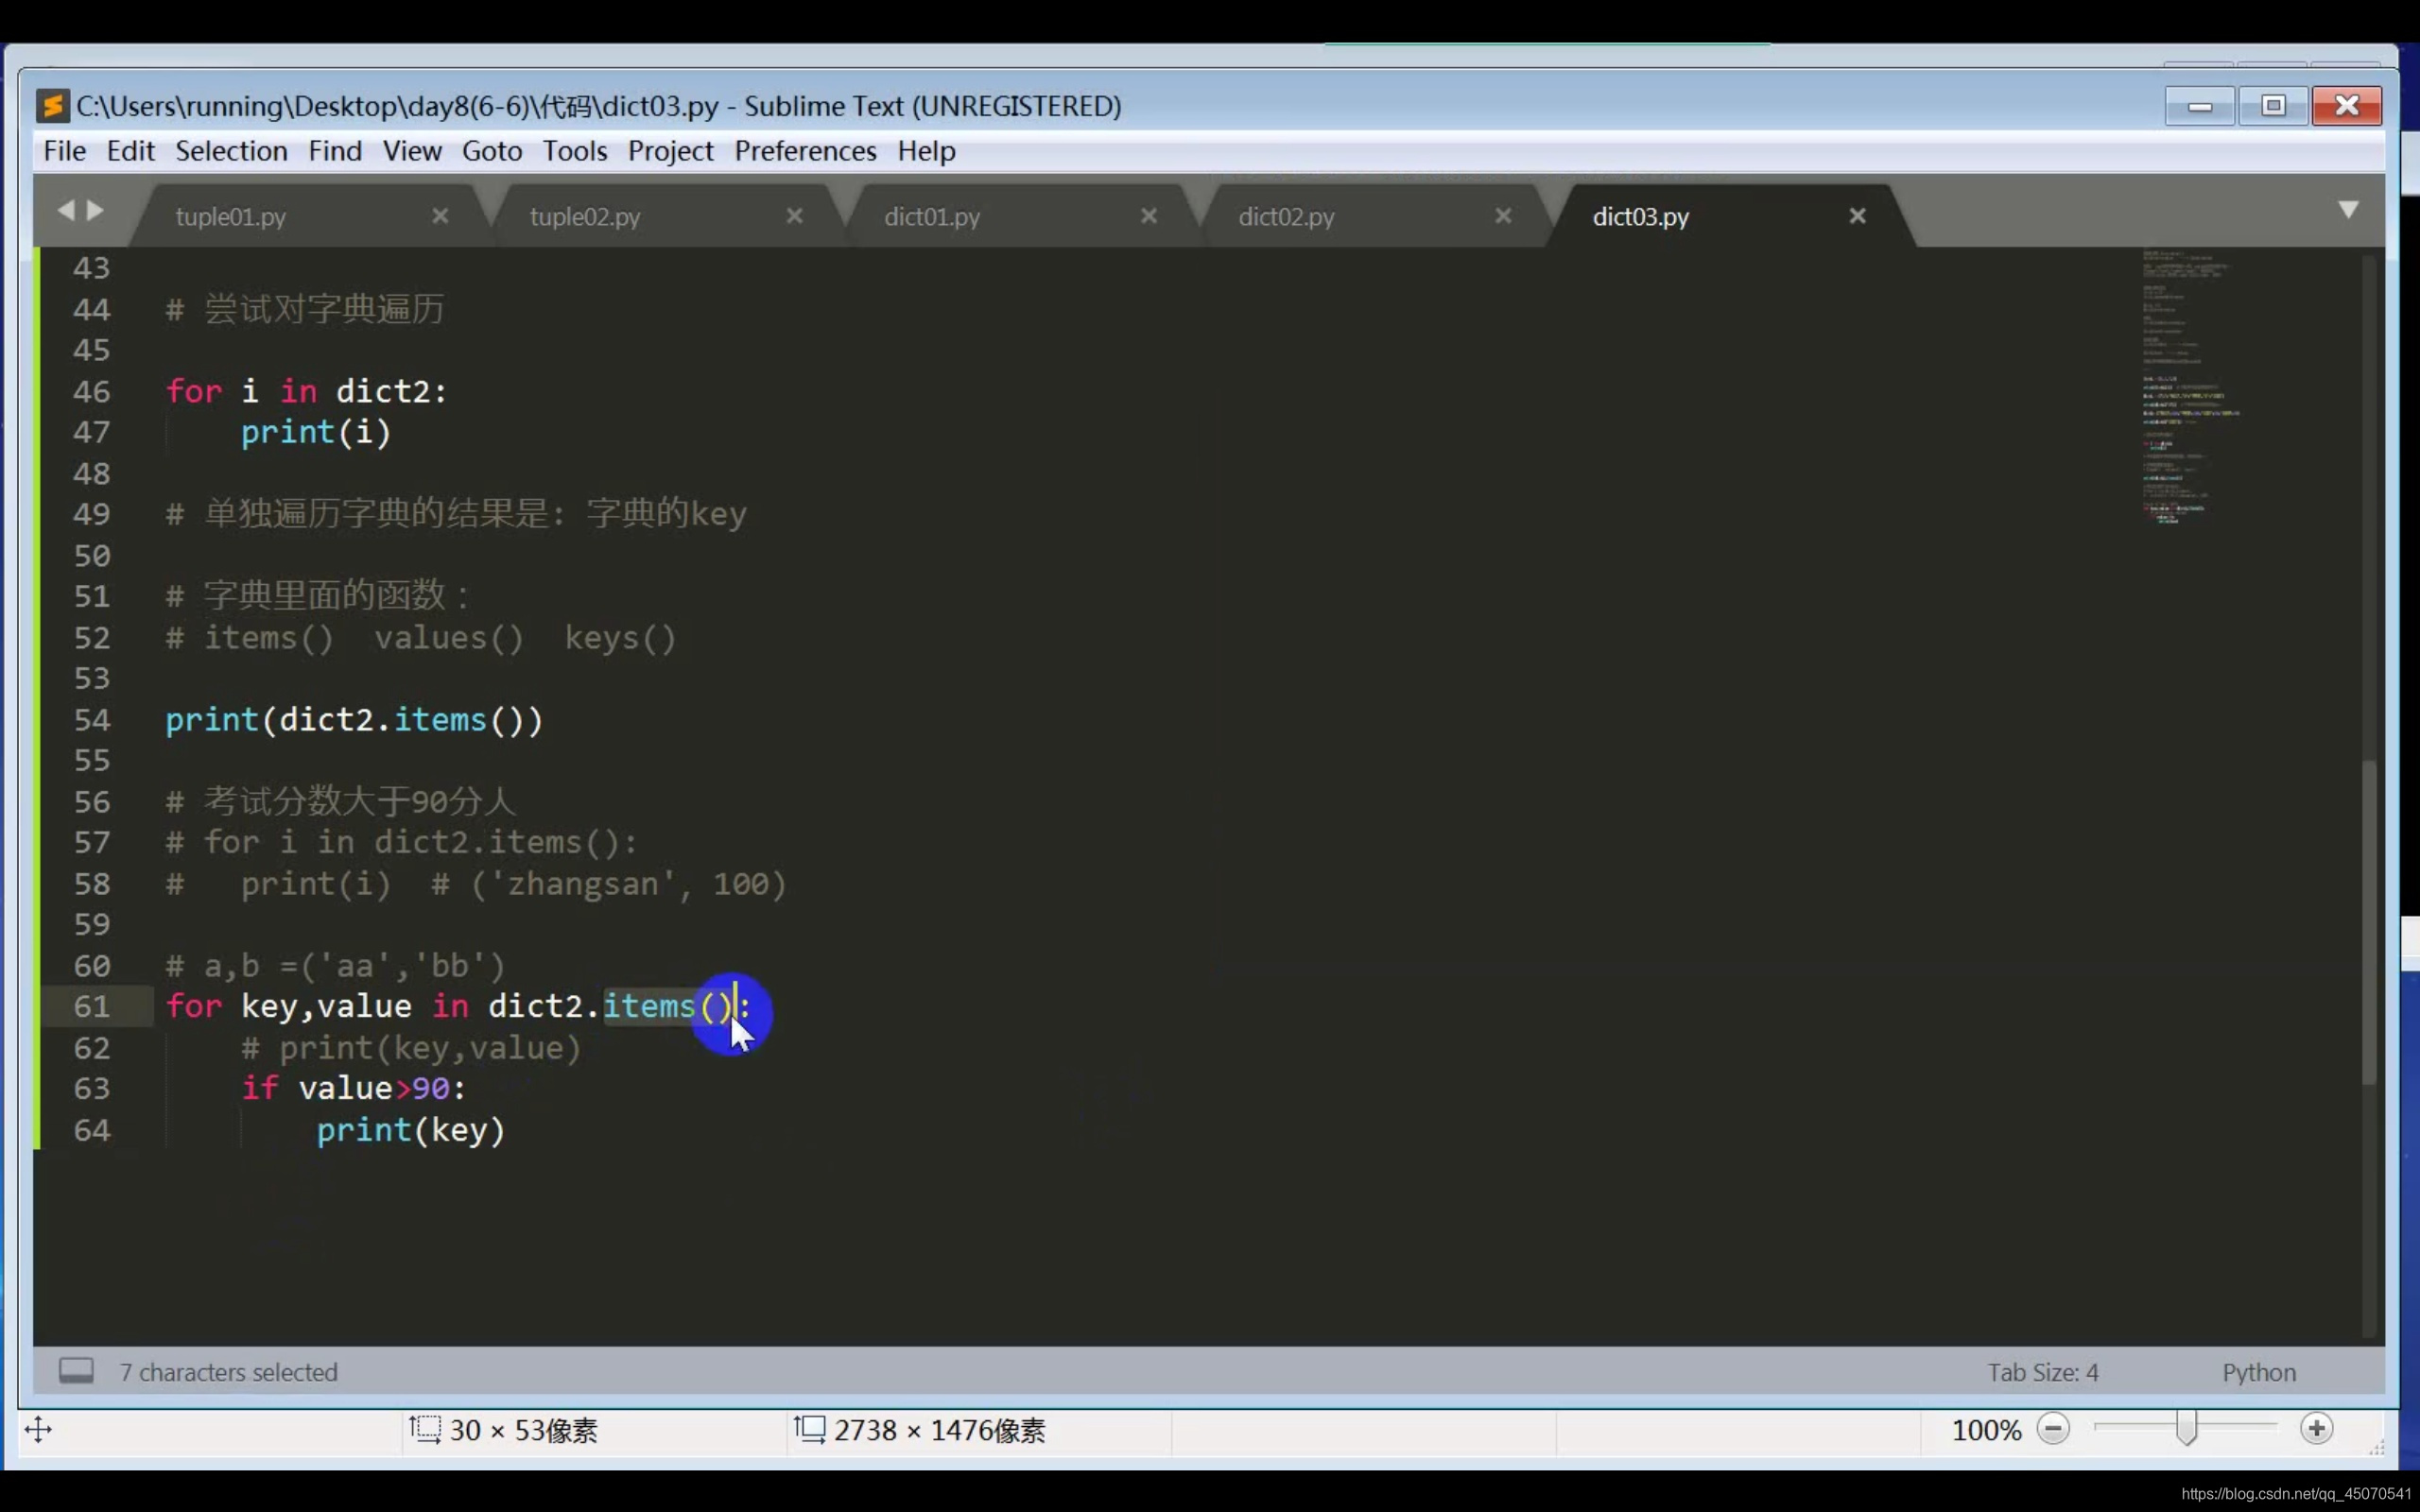Open the Tools menu

tap(574, 151)
